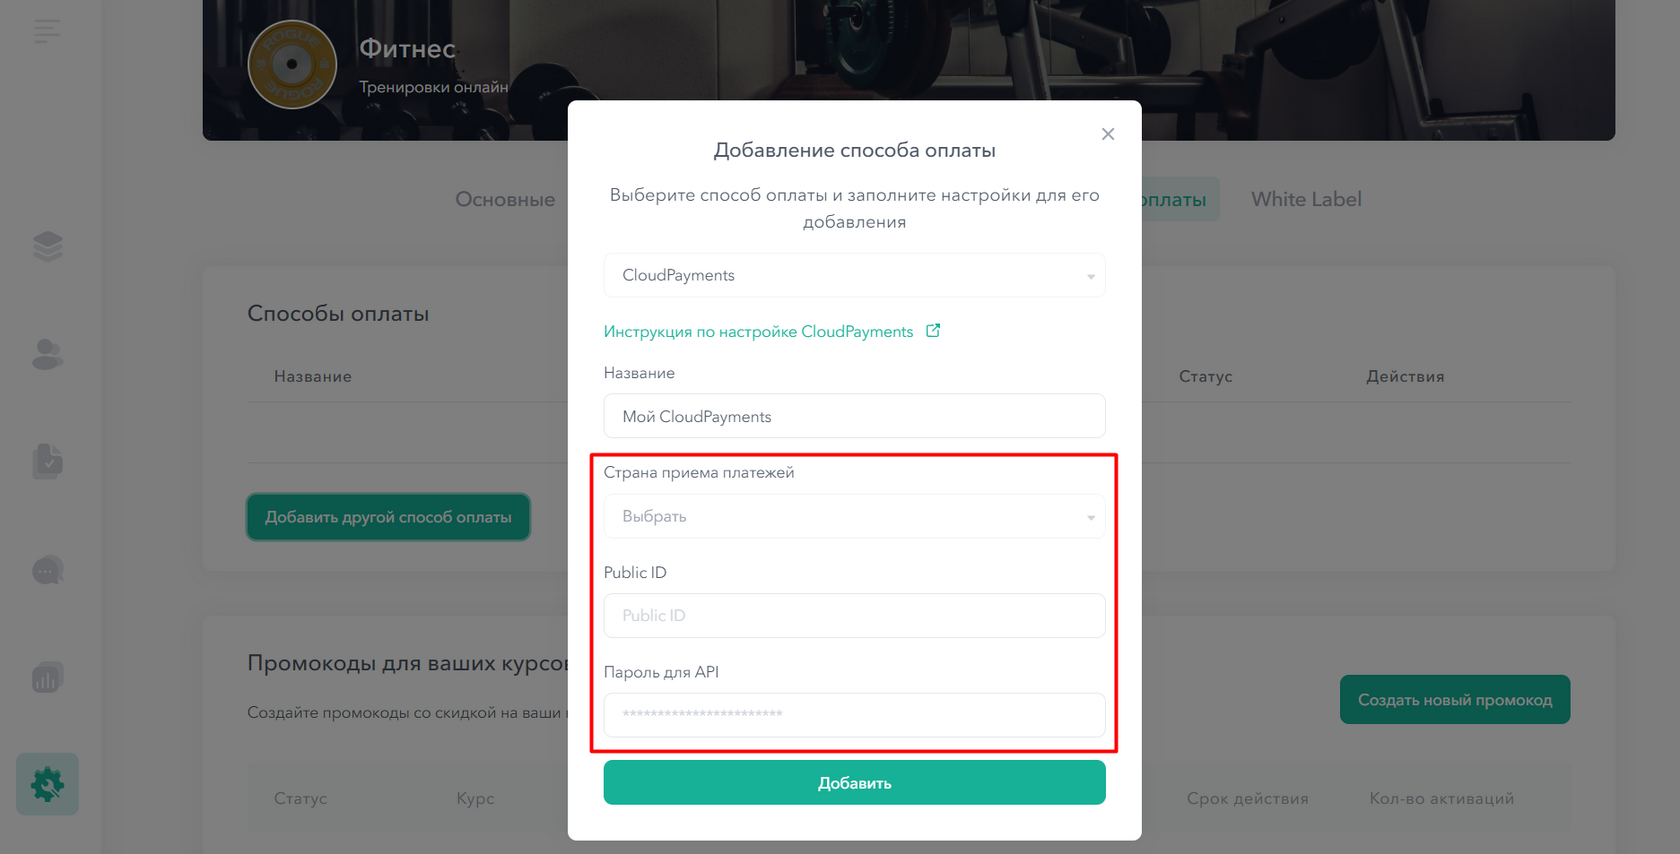Click 'Создать новый промокод' button
This screenshot has height=854, width=1680.
click(x=1455, y=700)
